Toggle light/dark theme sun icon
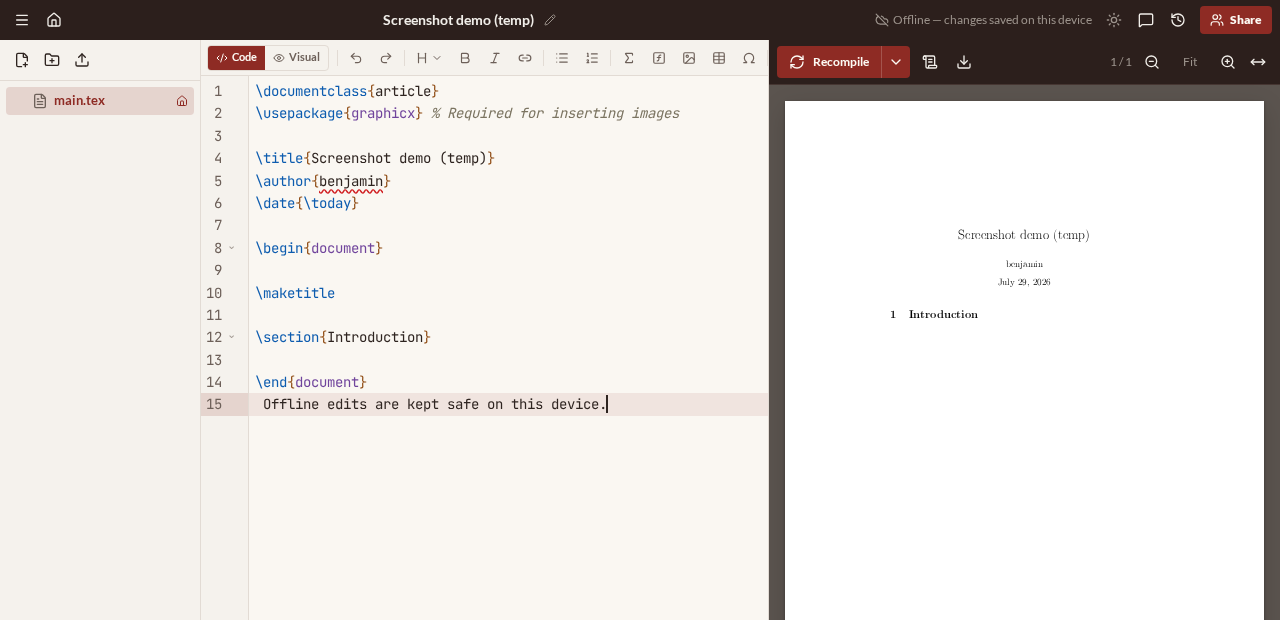 click(1114, 20)
